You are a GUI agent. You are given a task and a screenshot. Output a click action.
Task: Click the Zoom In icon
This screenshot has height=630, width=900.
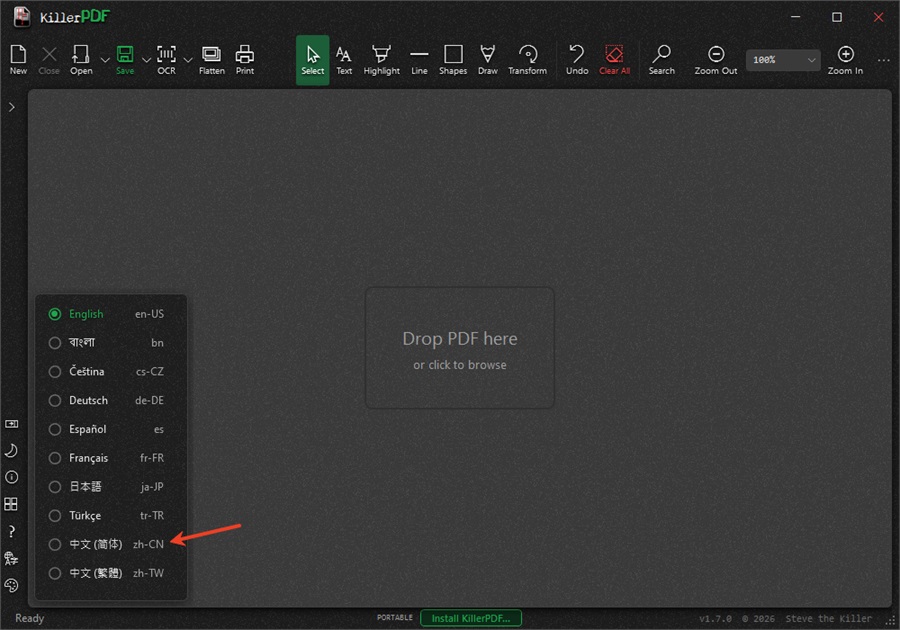[x=845, y=60]
